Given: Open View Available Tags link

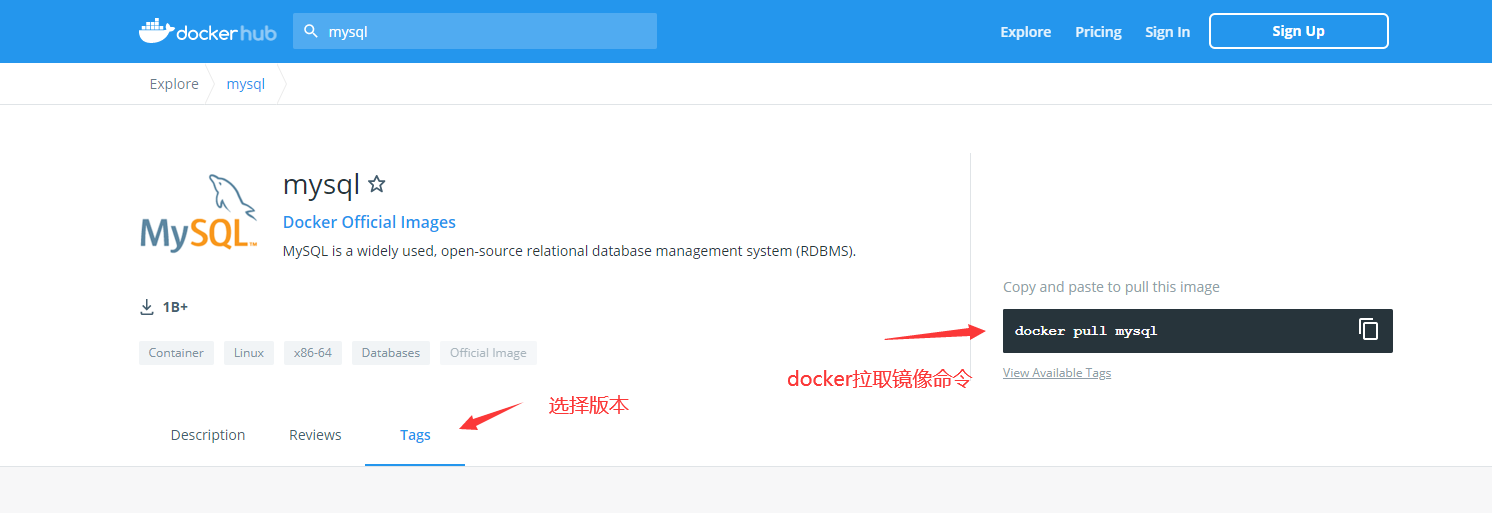Looking at the screenshot, I should coord(1057,373).
